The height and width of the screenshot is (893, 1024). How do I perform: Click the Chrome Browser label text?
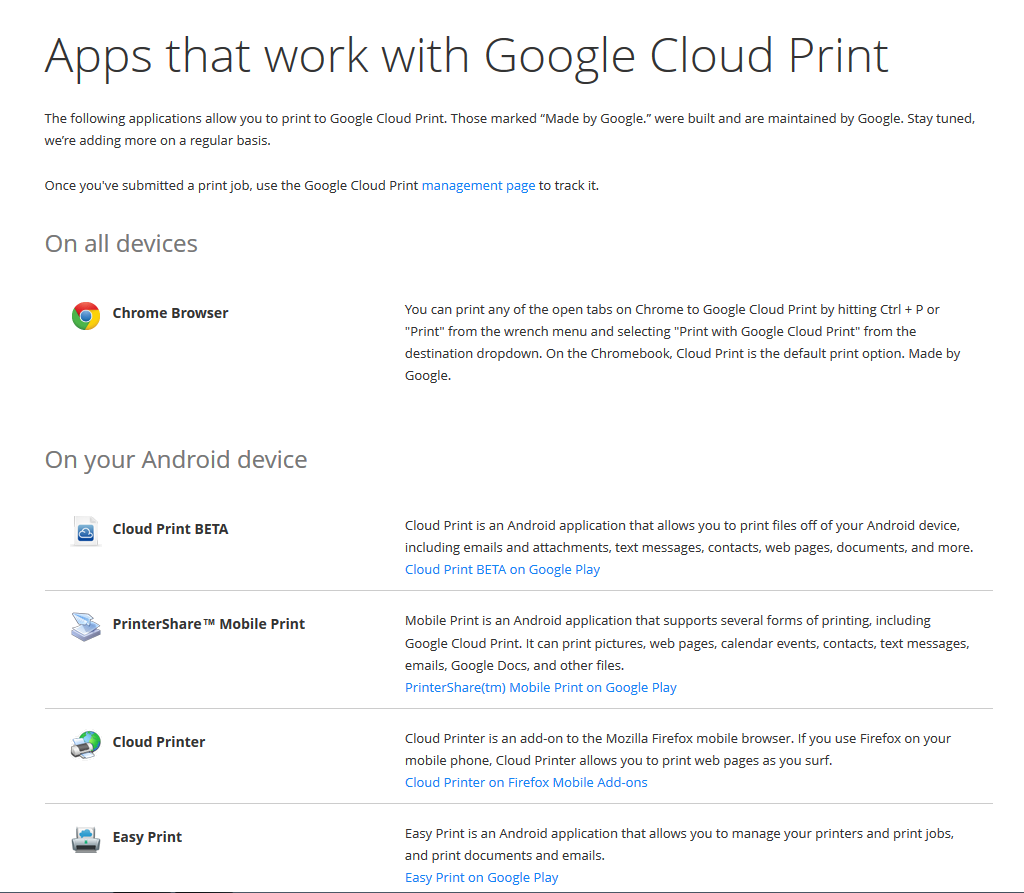point(170,312)
